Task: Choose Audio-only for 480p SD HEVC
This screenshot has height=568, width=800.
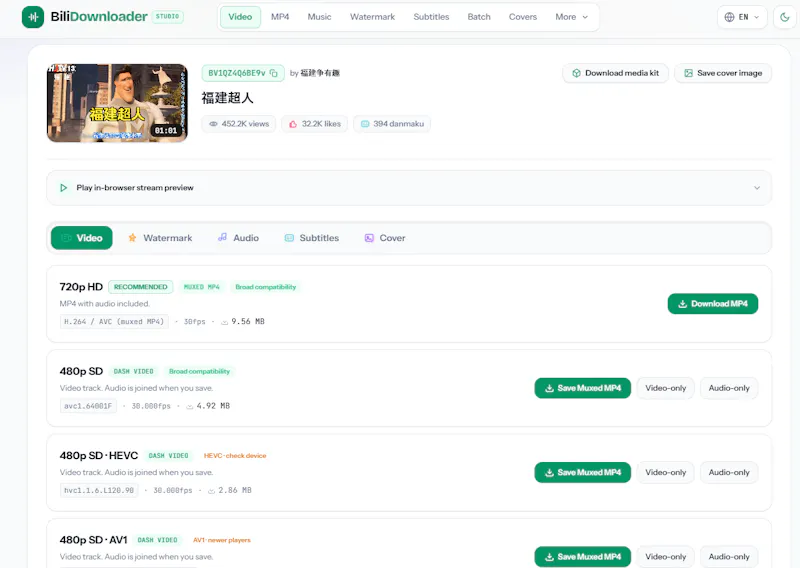Action: (x=729, y=473)
